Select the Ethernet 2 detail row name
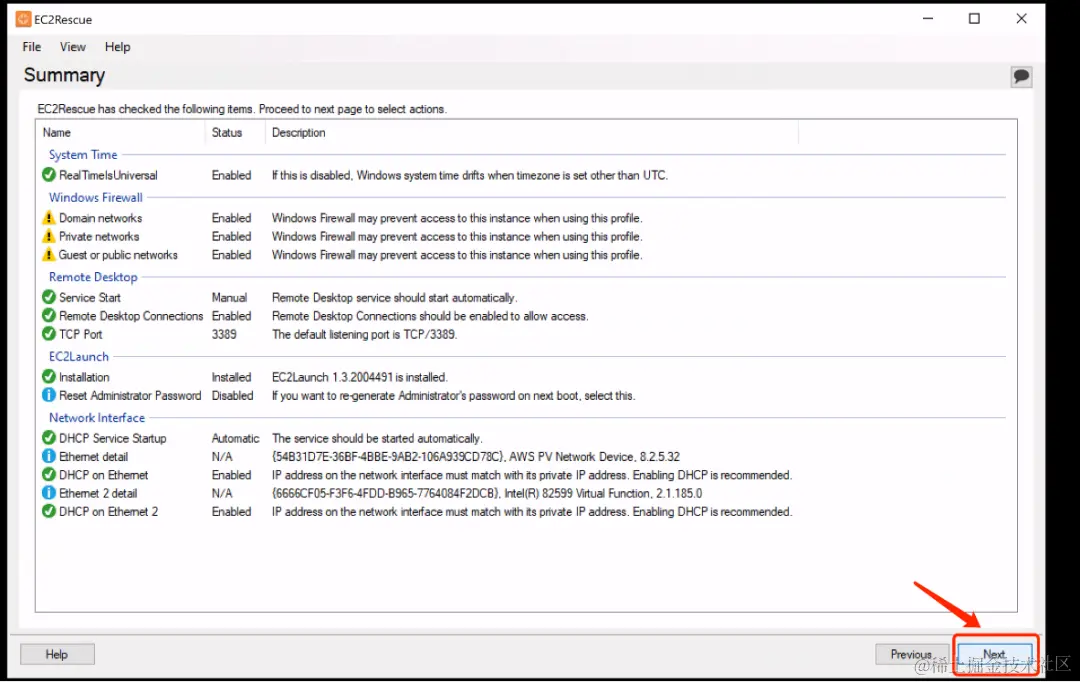Screen dimensions: 1080x682 coord(98,494)
